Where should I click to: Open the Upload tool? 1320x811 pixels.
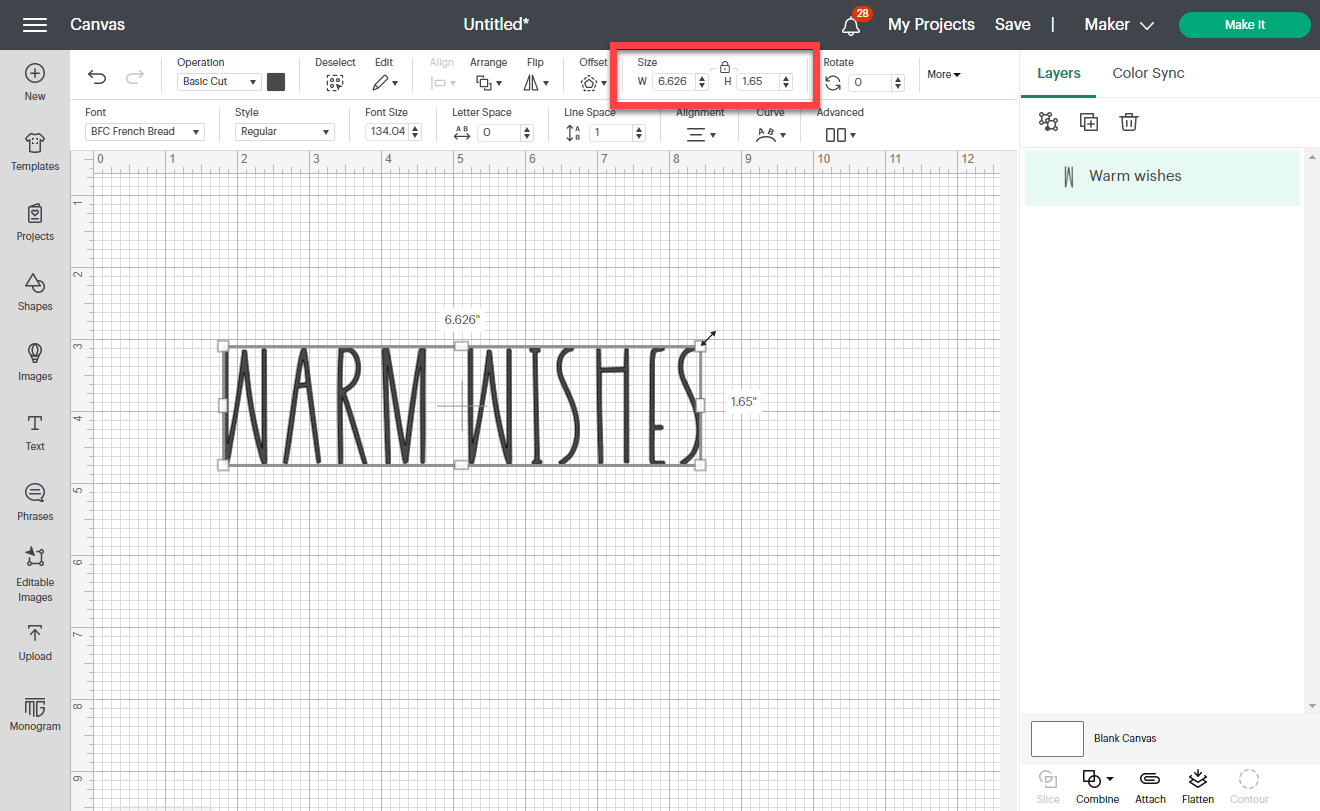pyautogui.click(x=34, y=644)
